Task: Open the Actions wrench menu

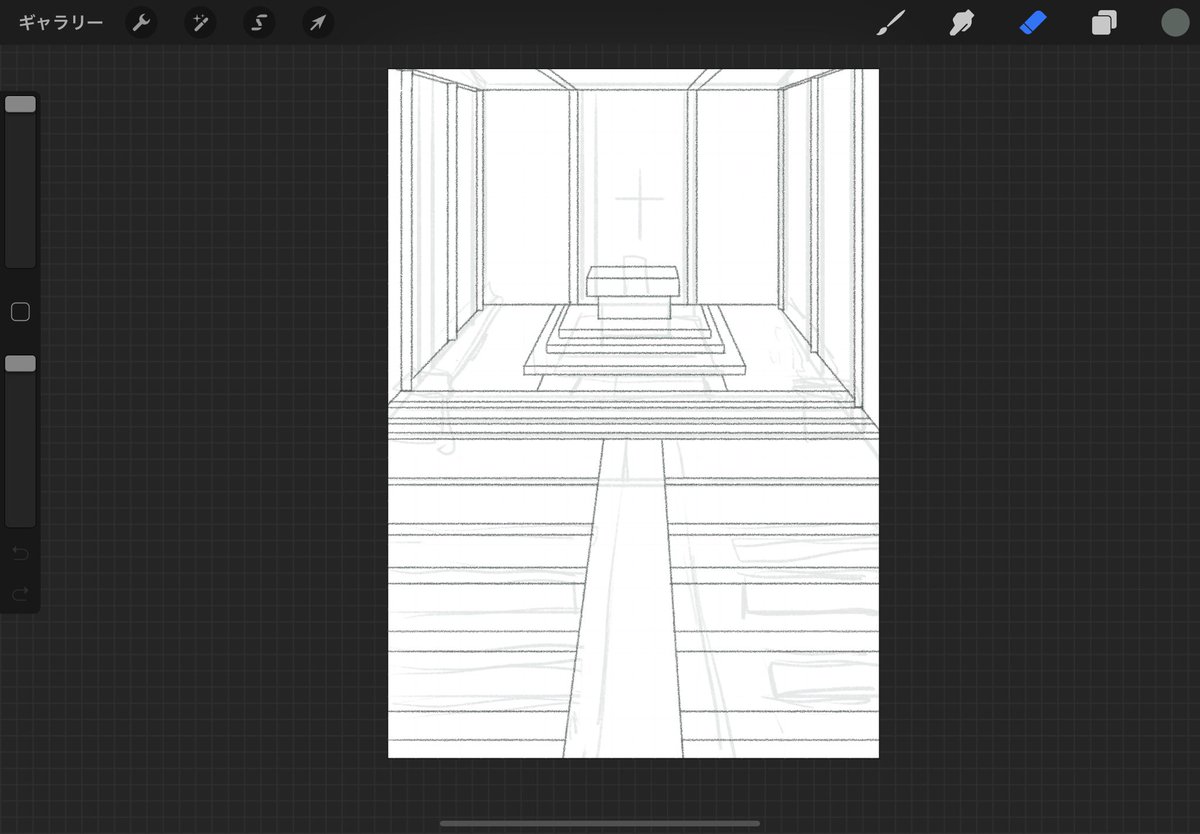Action: click(142, 22)
